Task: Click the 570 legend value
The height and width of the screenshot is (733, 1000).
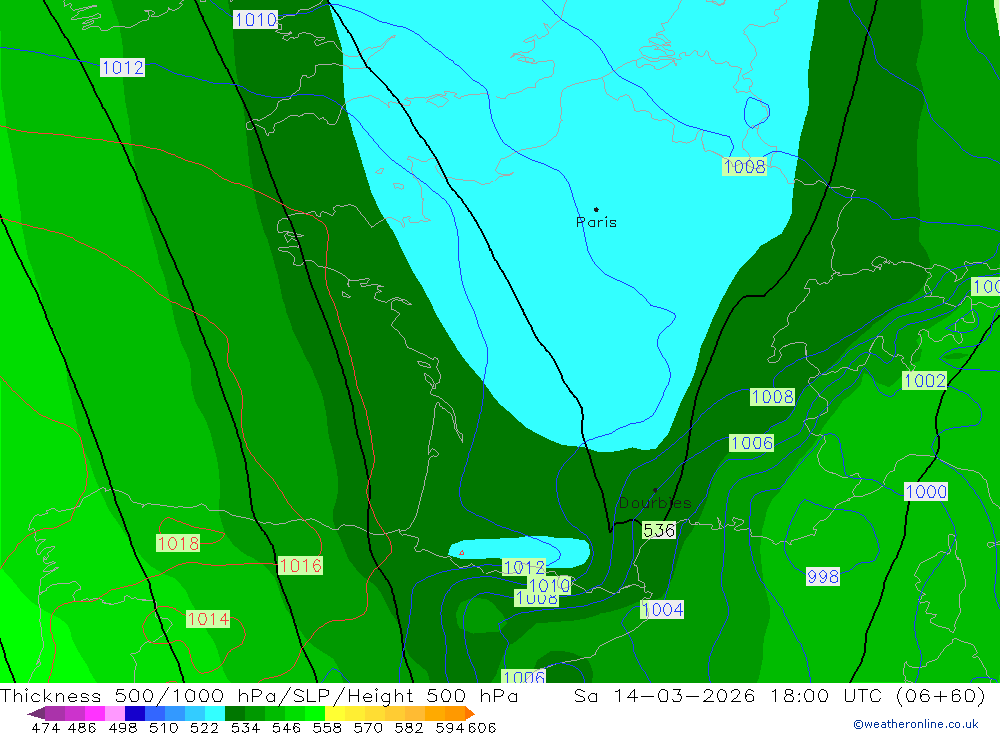Action: [x=368, y=728]
